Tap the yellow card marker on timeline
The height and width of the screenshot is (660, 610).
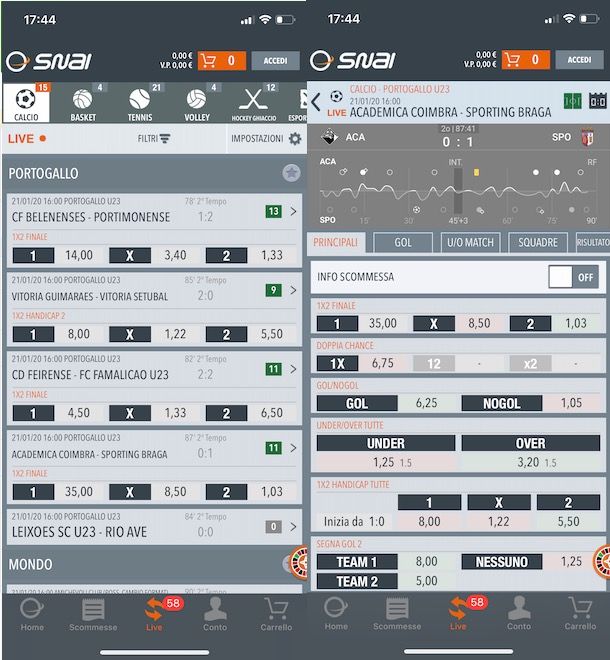coord(477,172)
